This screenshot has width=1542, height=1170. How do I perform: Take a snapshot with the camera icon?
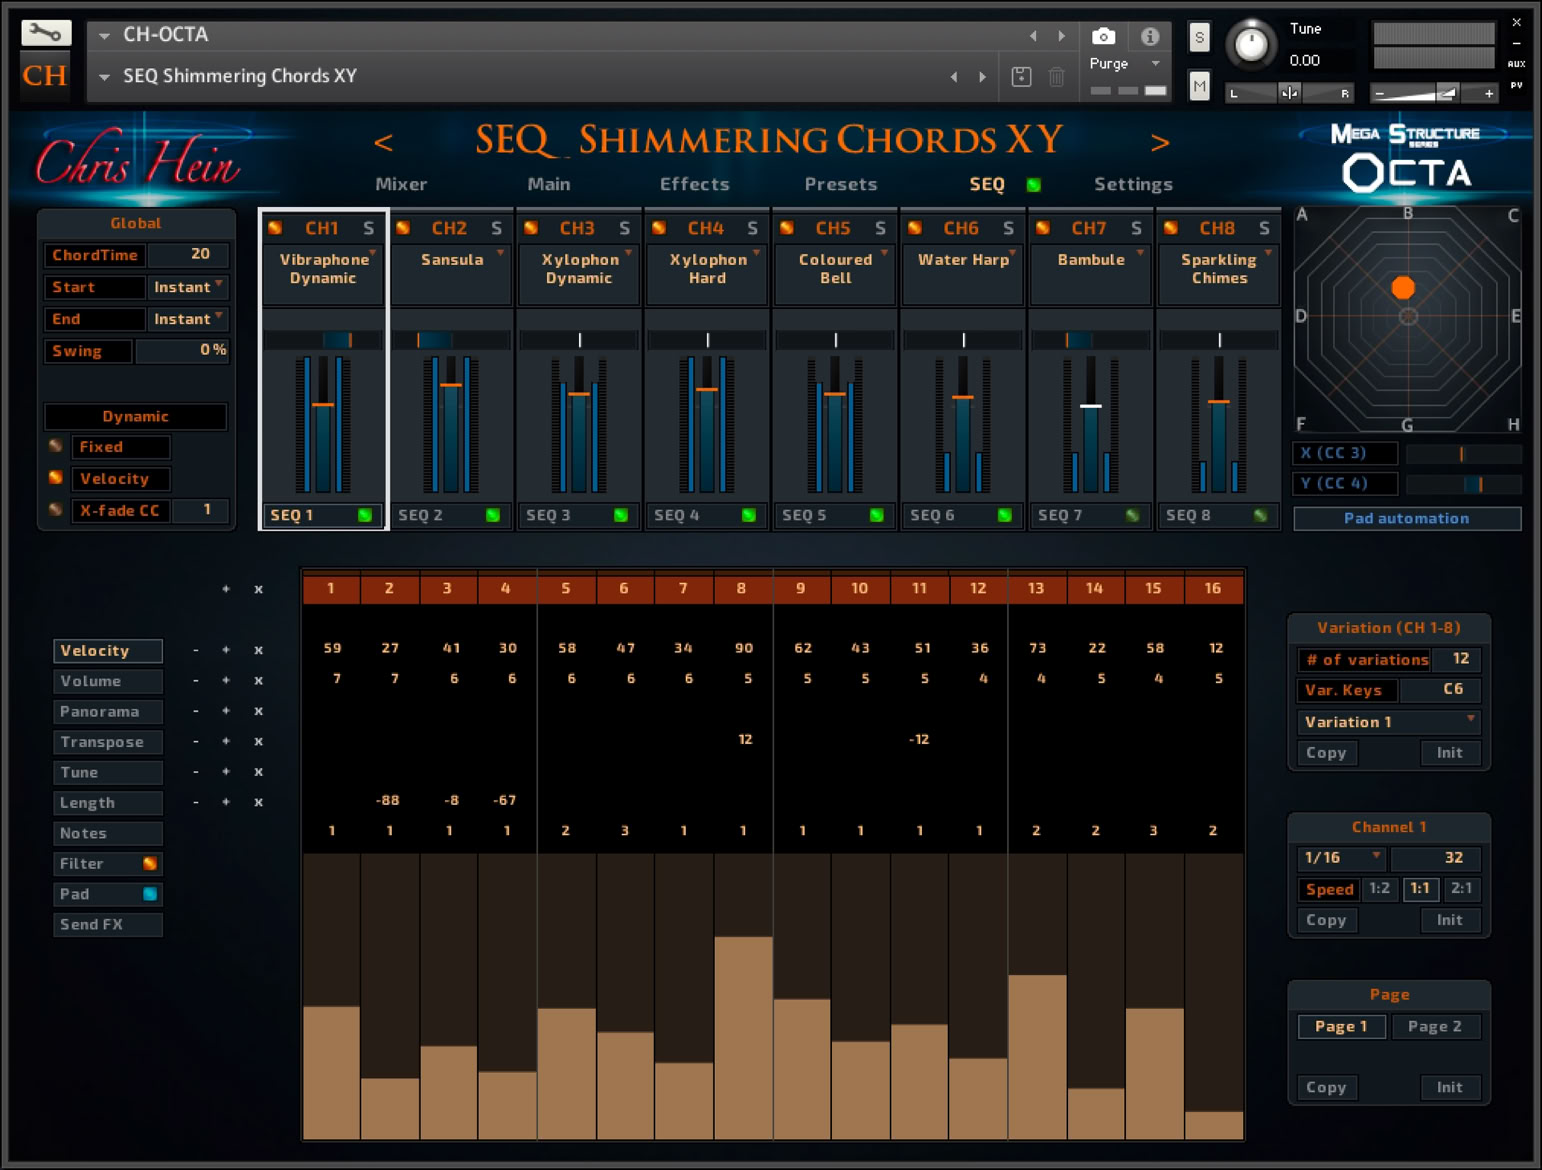1103,37
